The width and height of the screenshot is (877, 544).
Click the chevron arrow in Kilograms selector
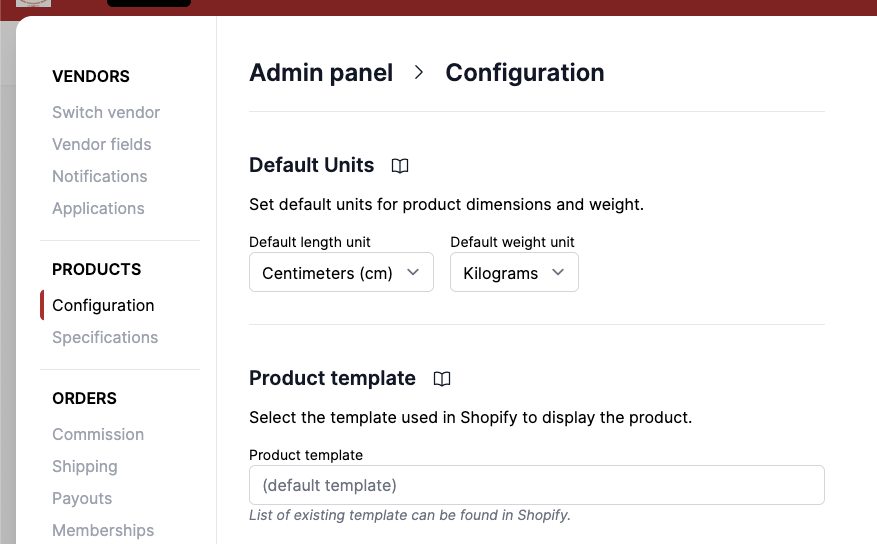pos(558,272)
